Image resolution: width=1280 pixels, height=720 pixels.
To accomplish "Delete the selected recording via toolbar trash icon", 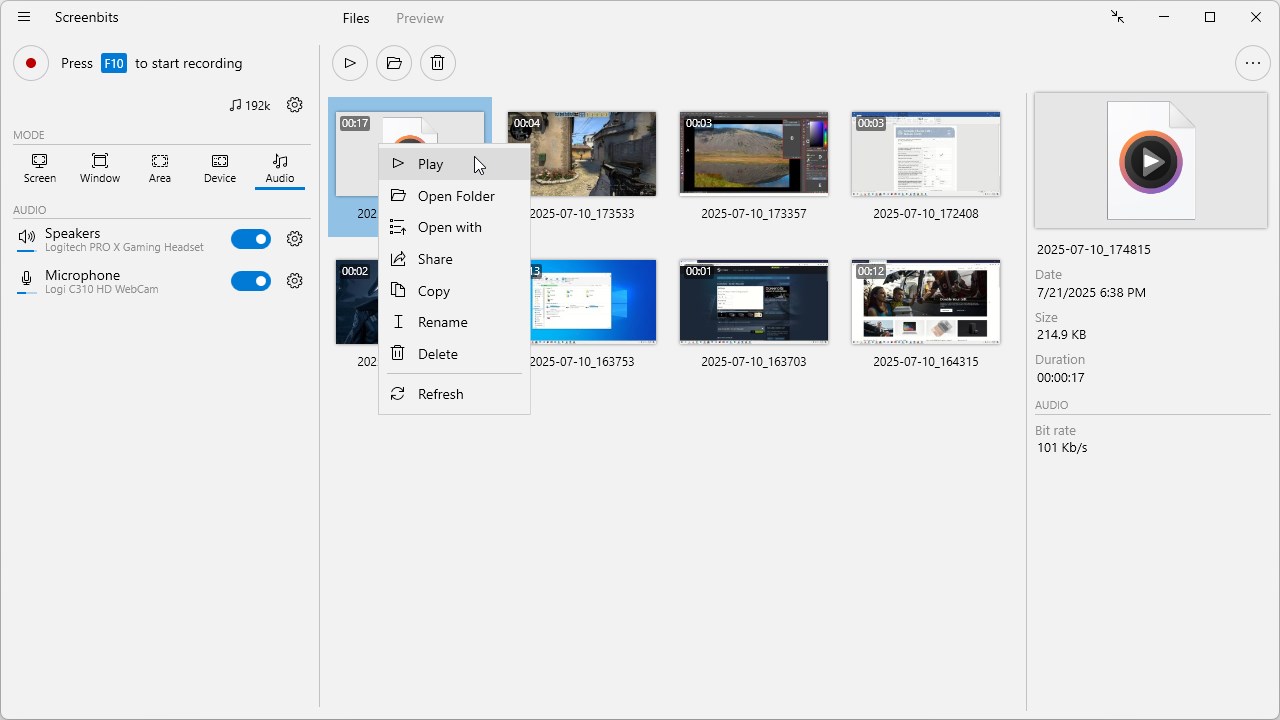I will 437,62.
